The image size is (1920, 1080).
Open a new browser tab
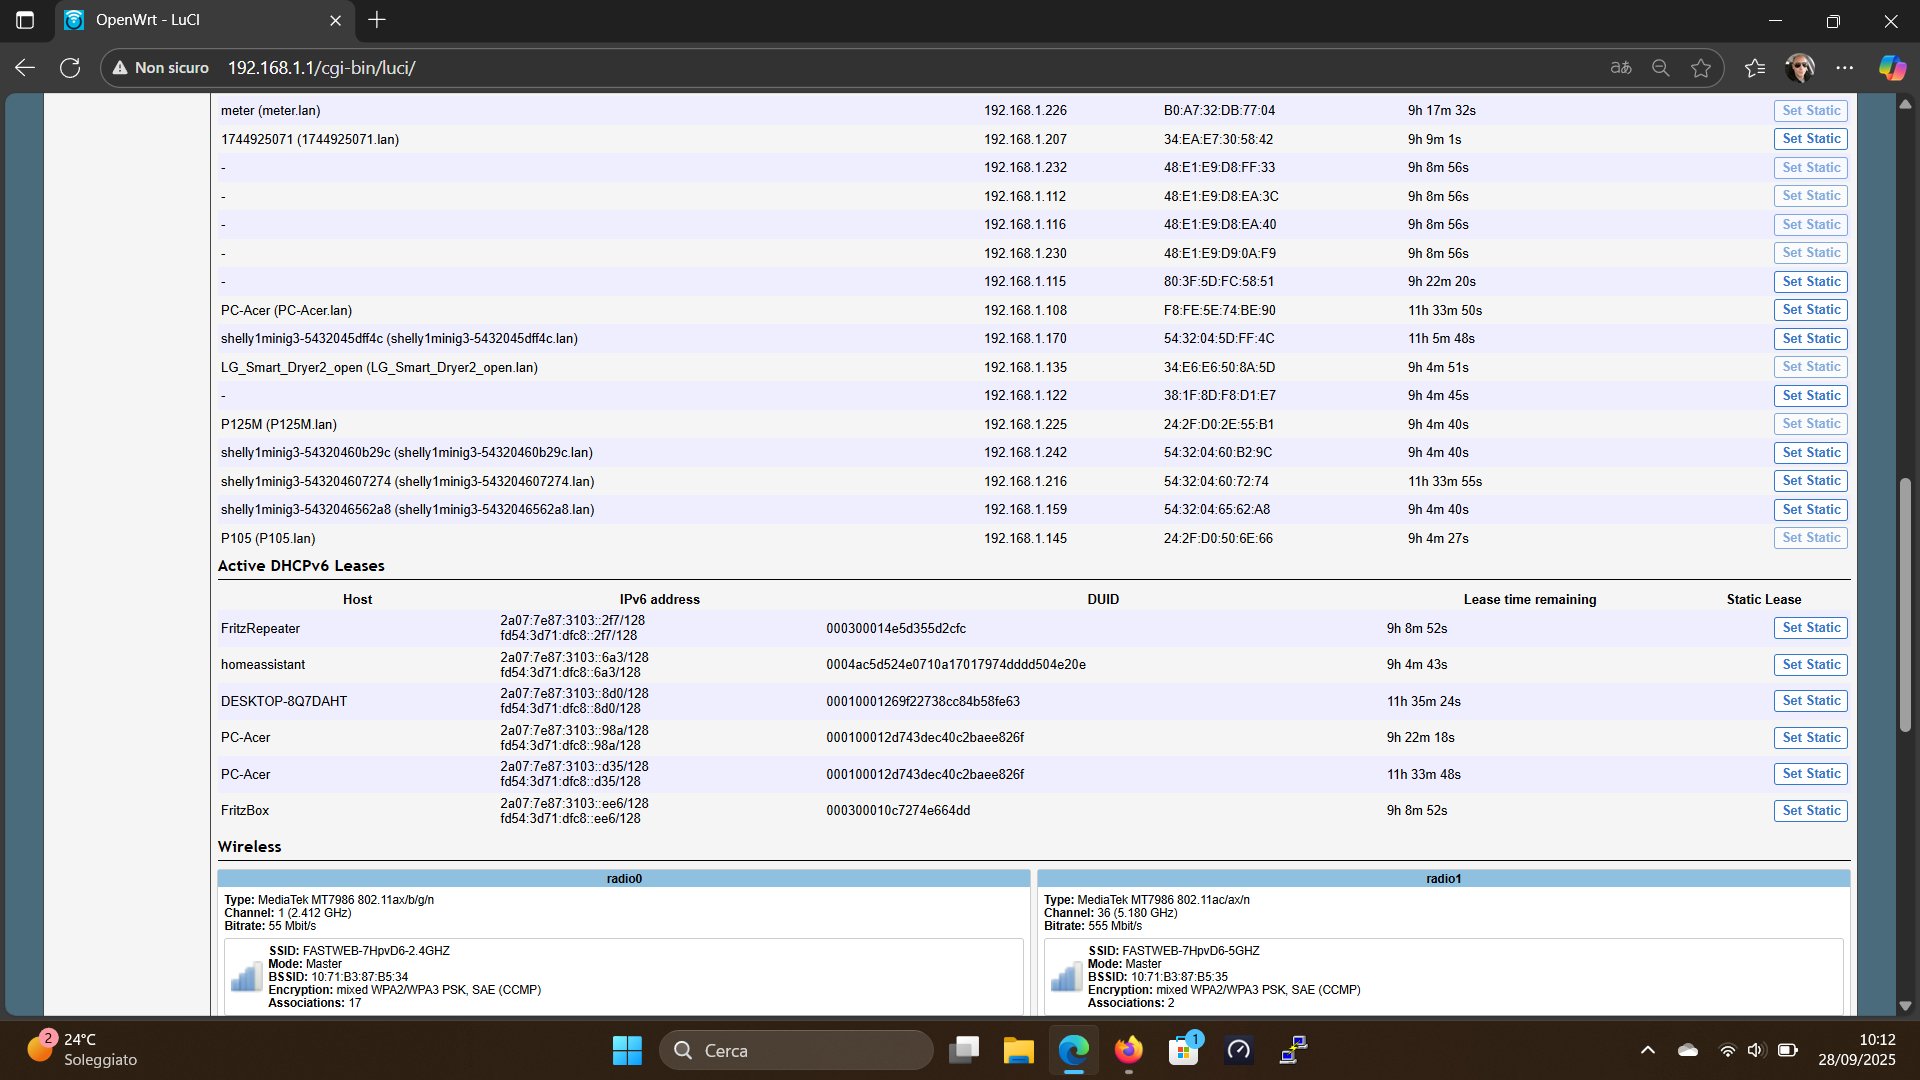pos(377,20)
